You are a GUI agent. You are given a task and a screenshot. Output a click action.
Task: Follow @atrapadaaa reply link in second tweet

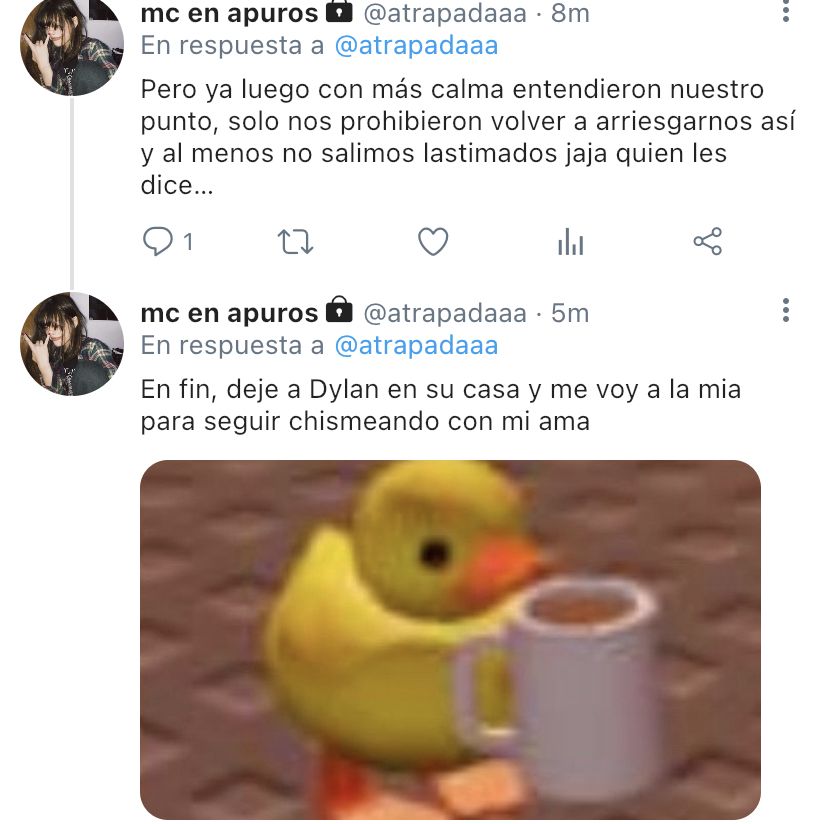pyautogui.click(x=417, y=345)
